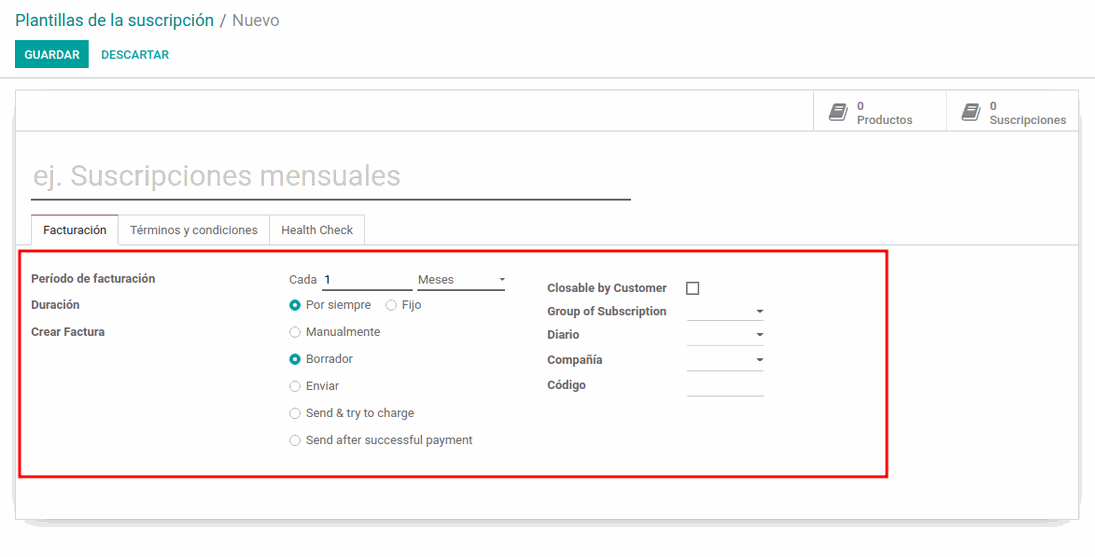Screen dimensions: 1095x557
Task: Open the 0 Productos stat button
Action: (880, 112)
